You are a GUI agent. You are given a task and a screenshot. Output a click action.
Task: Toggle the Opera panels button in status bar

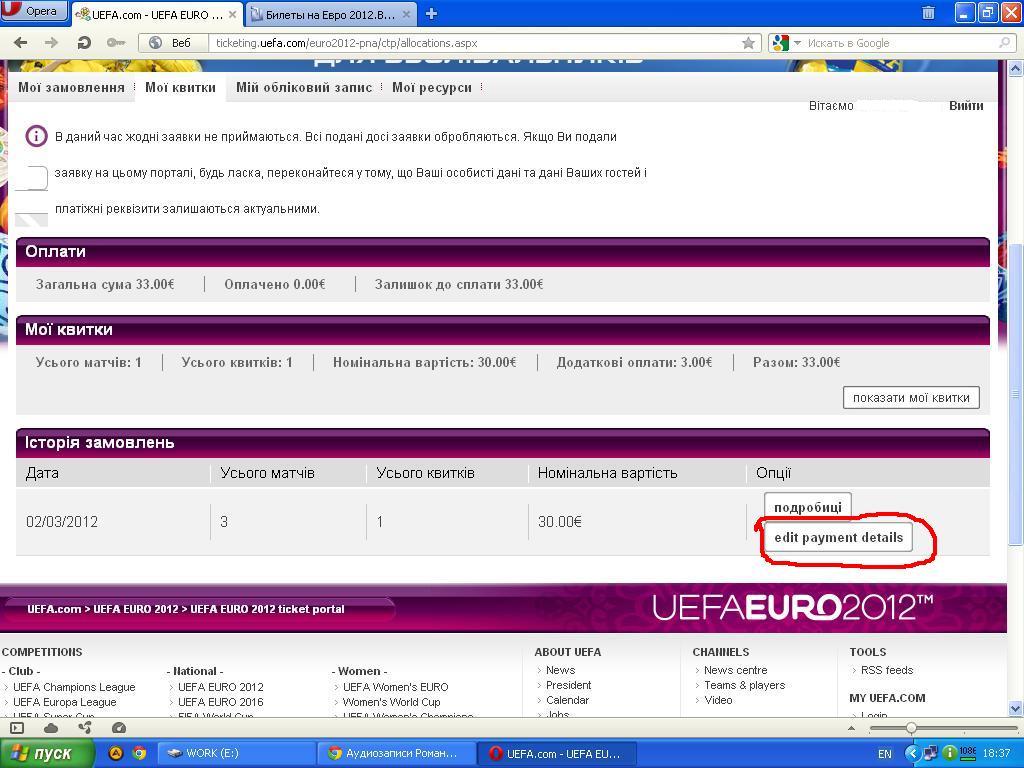coord(17,728)
